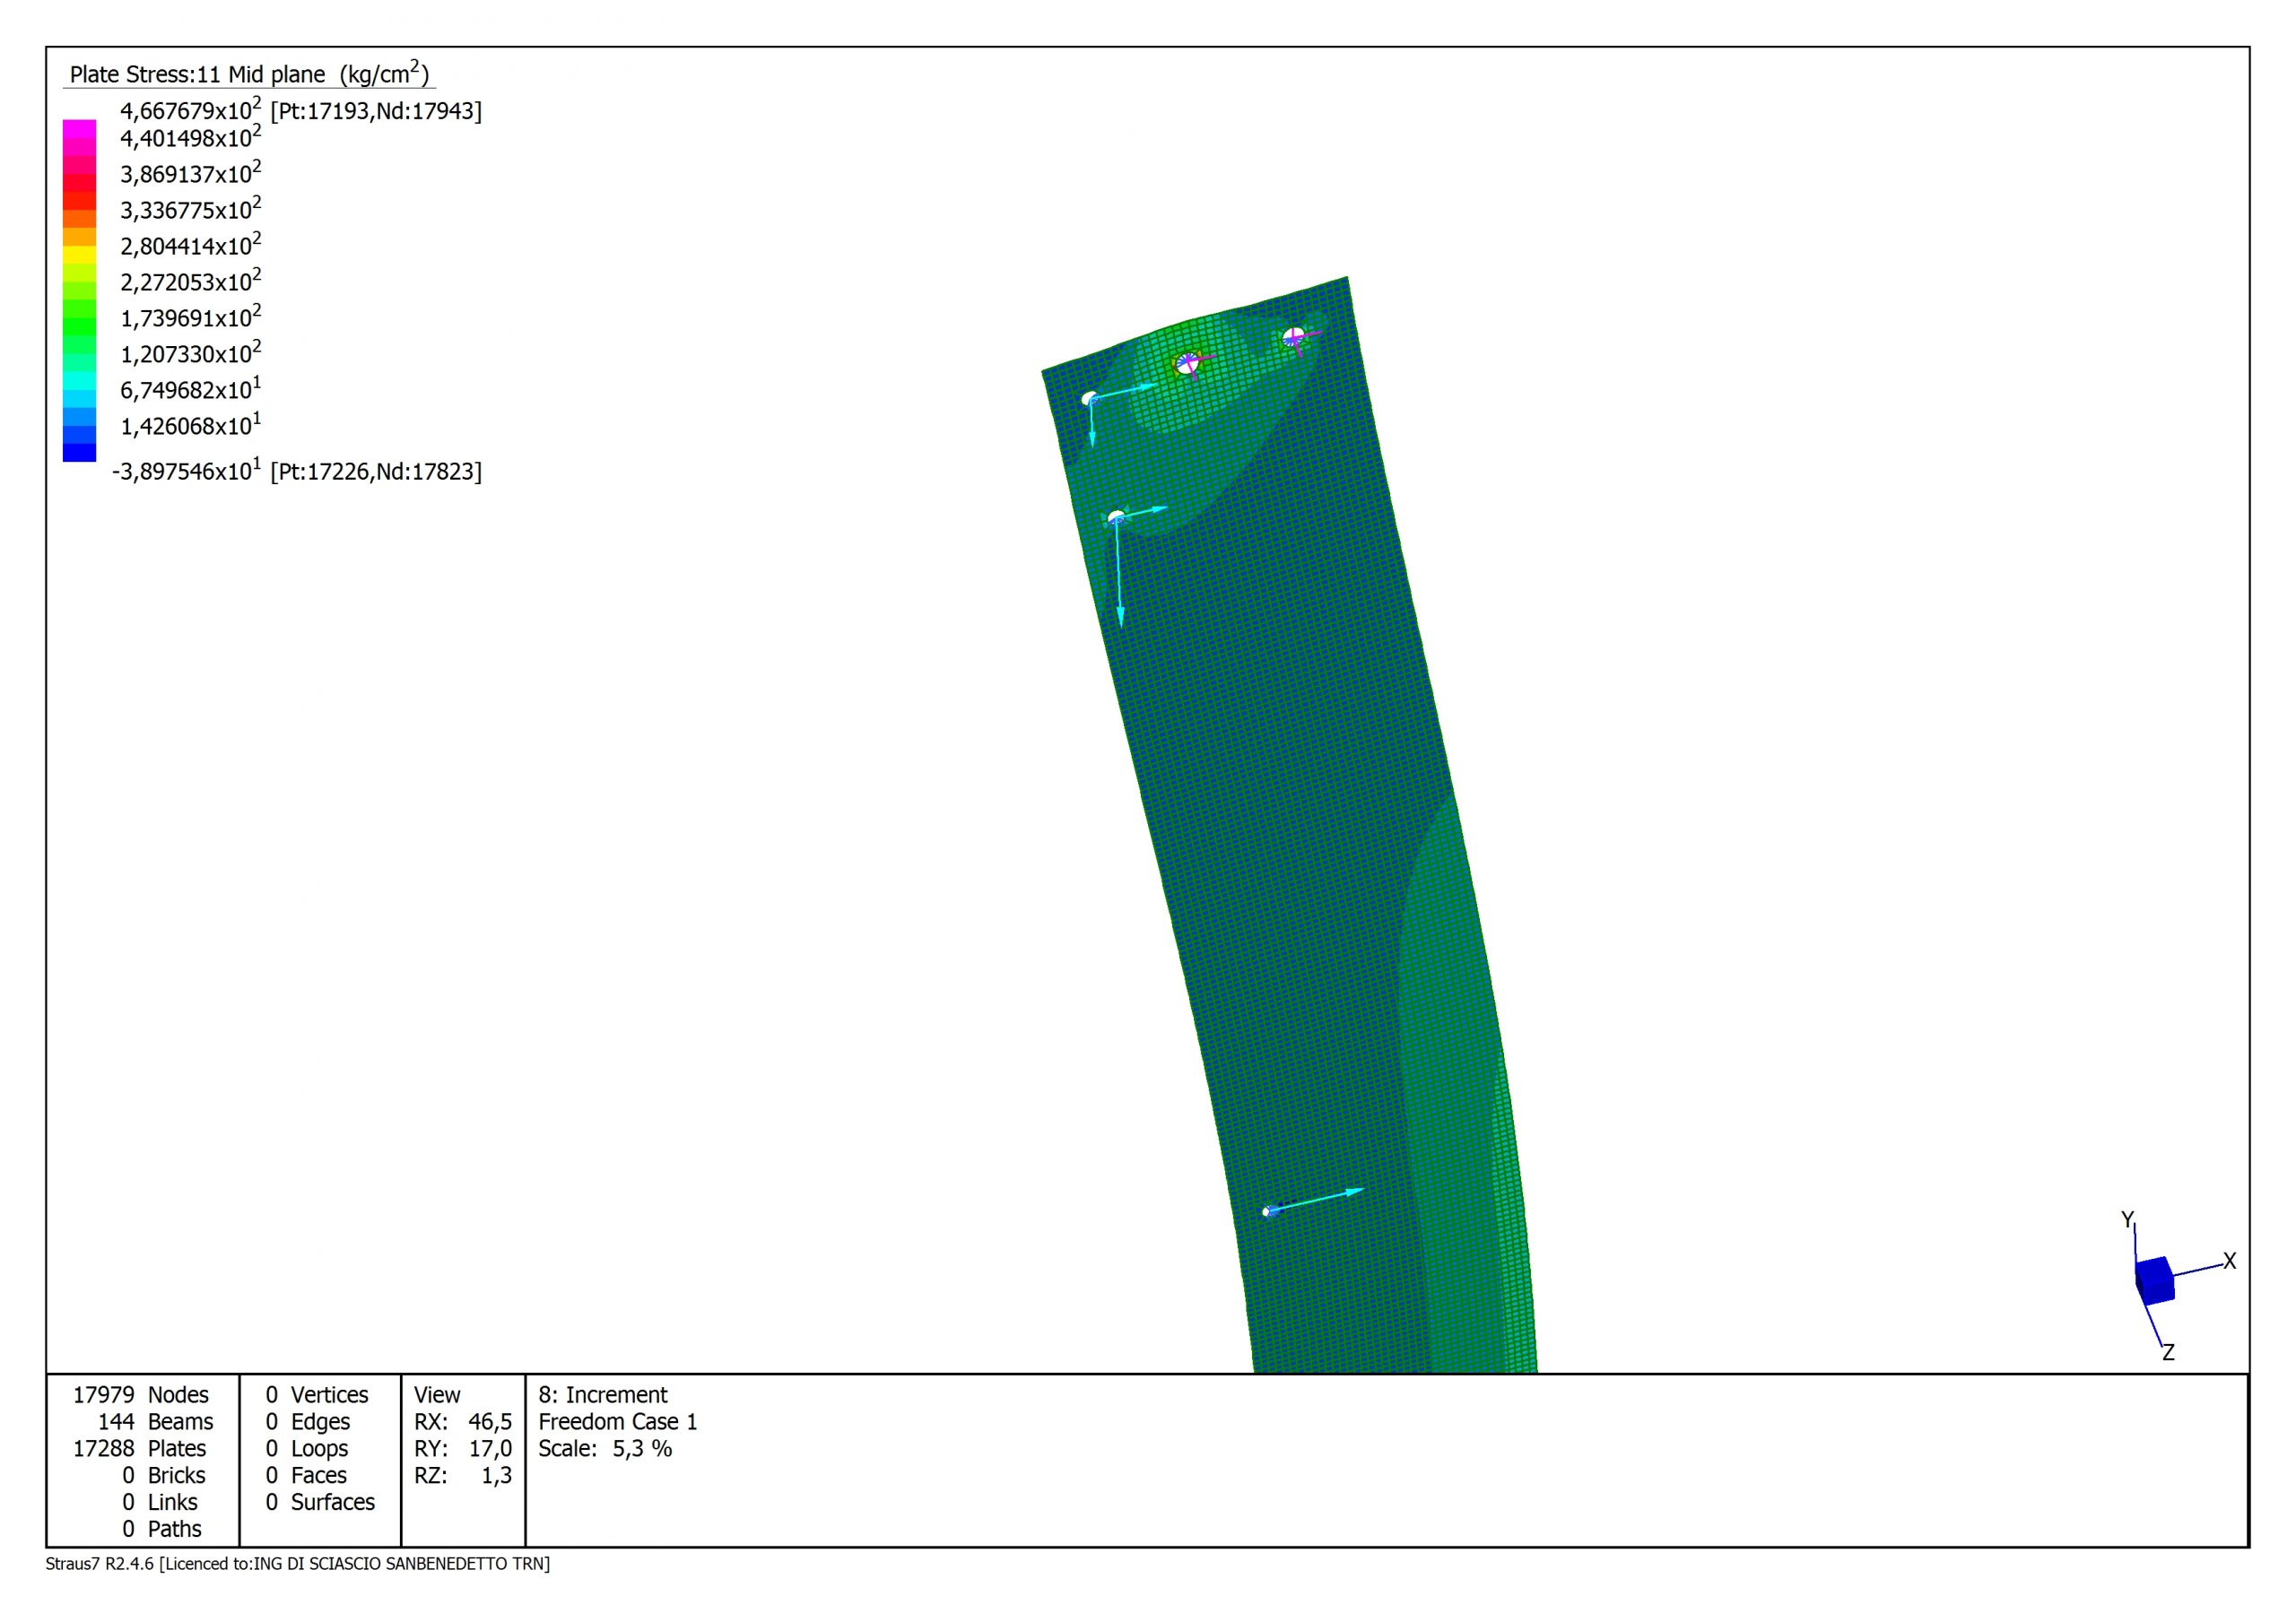The width and height of the screenshot is (2296, 1622).
Task: Click the magenta color swatch in legend
Action: [79, 129]
